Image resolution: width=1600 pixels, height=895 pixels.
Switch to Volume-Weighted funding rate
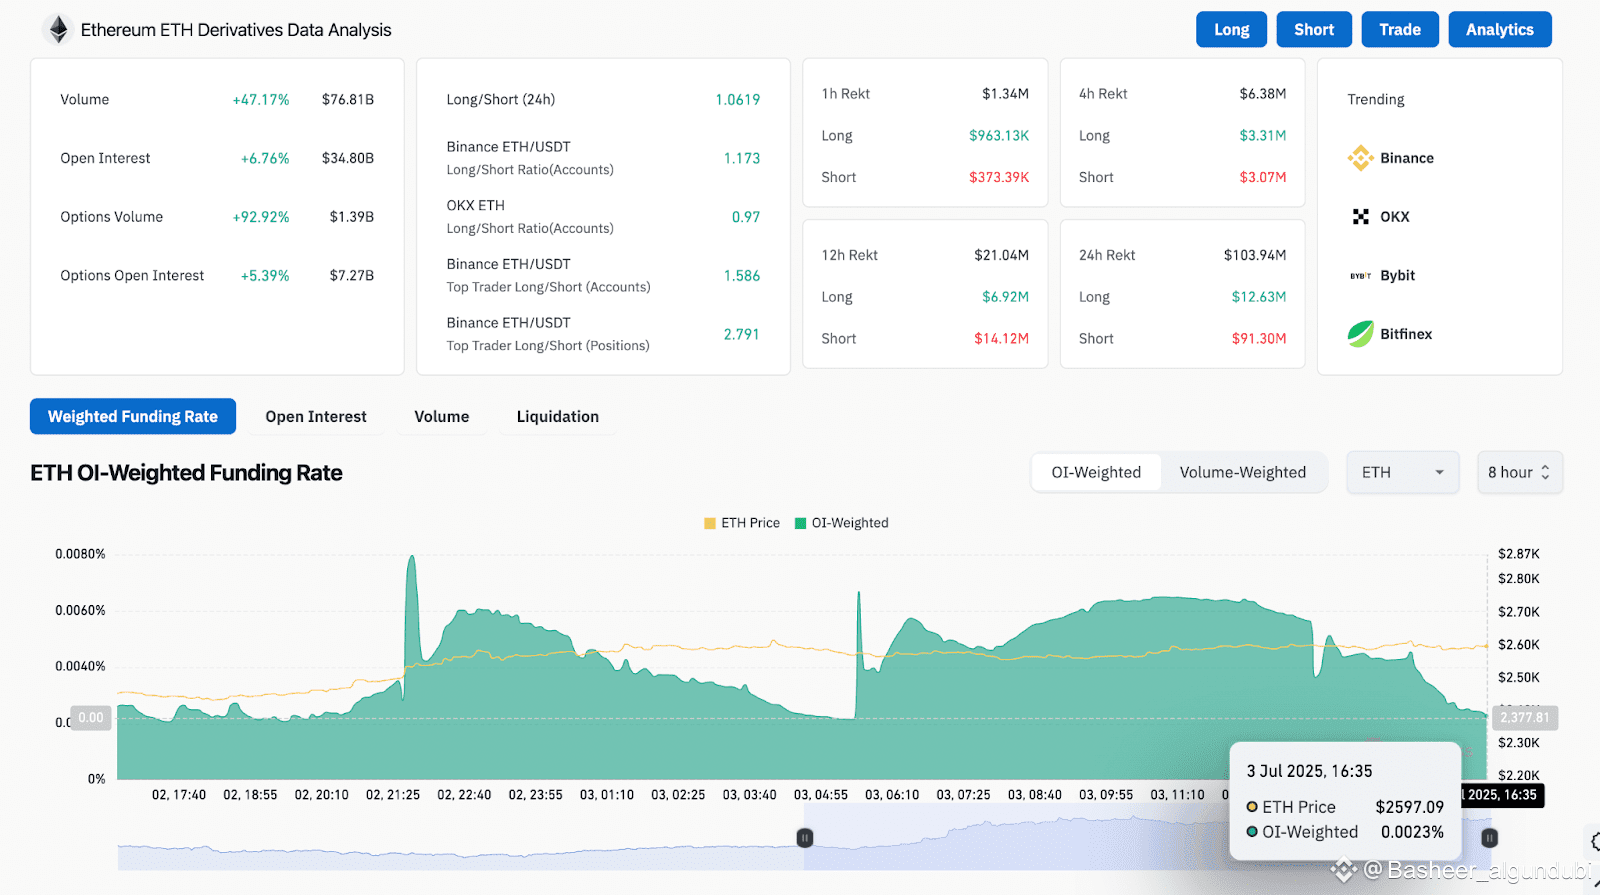[1243, 472]
